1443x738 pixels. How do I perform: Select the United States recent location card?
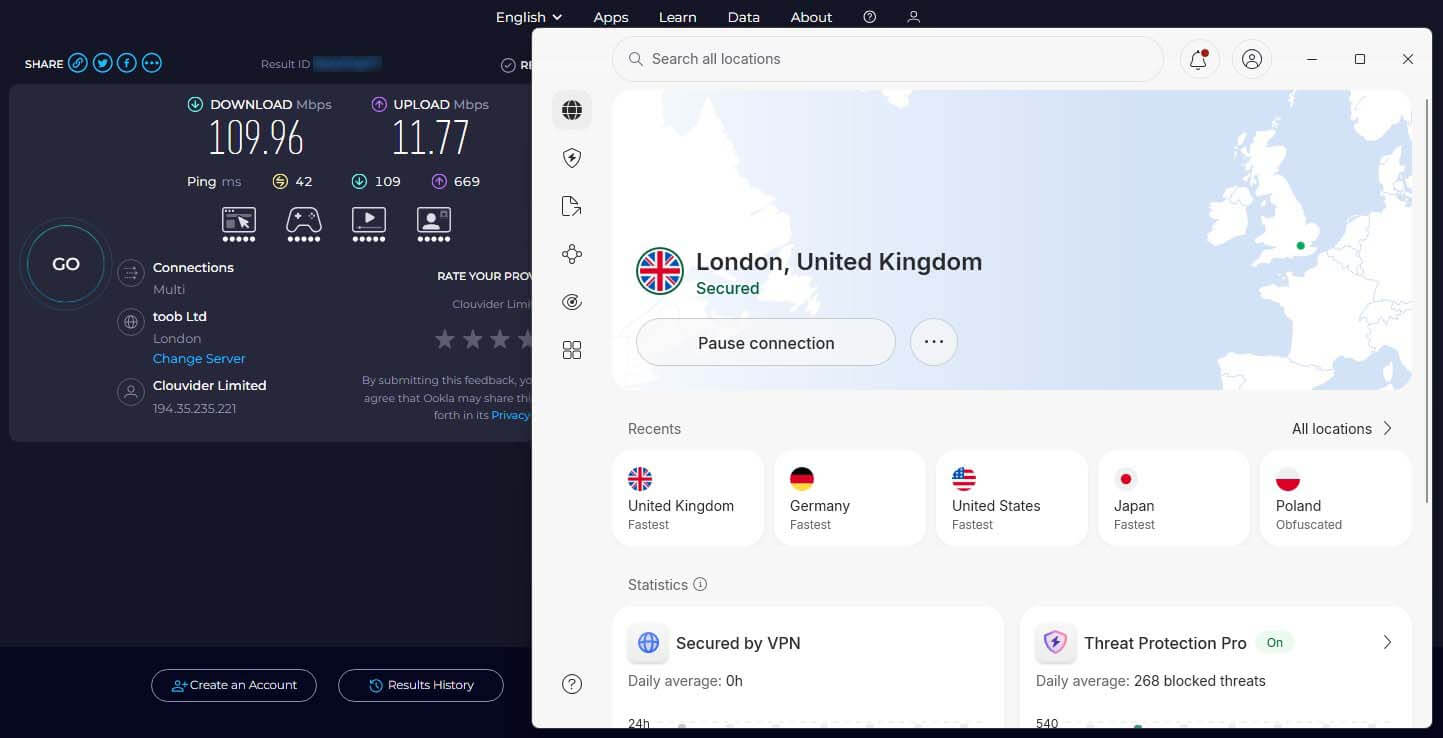(x=1012, y=498)
